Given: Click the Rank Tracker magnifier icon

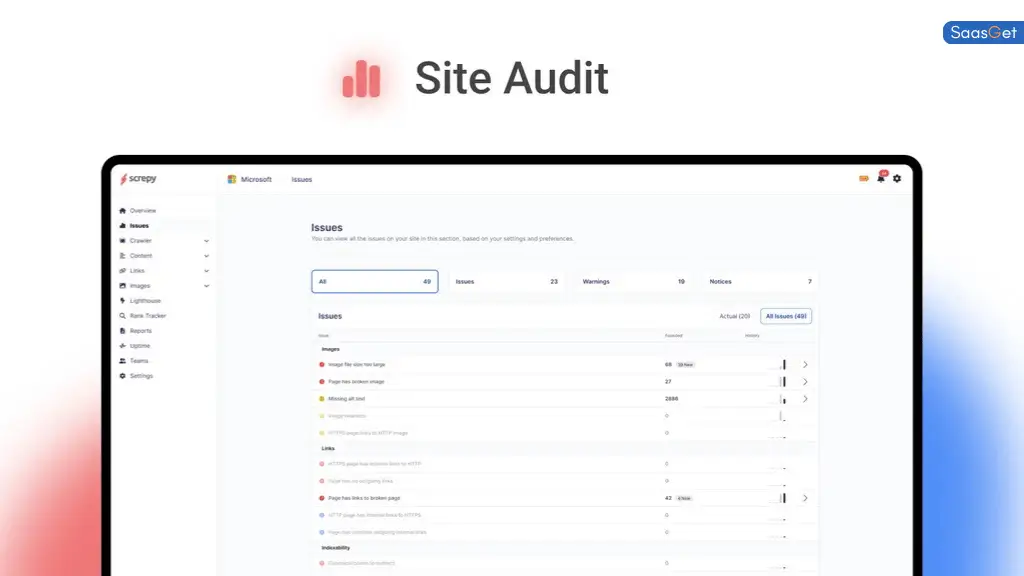Looking at the screenshot, I should coord(122,315).
